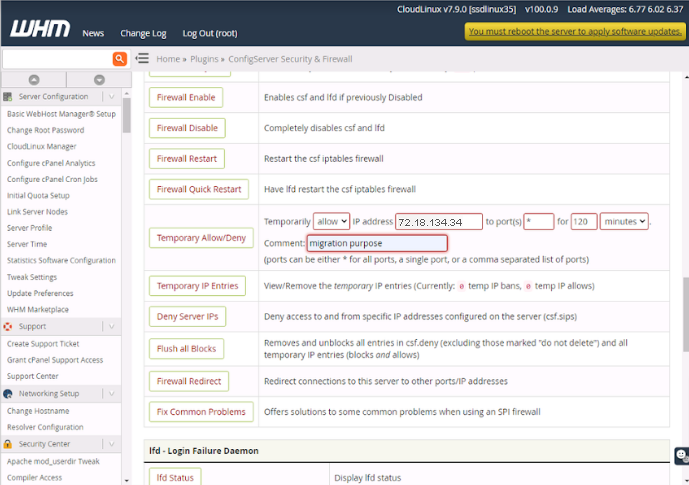The image size is (689, 485).
Task: Open Server Time
Action: coord(27,244)
